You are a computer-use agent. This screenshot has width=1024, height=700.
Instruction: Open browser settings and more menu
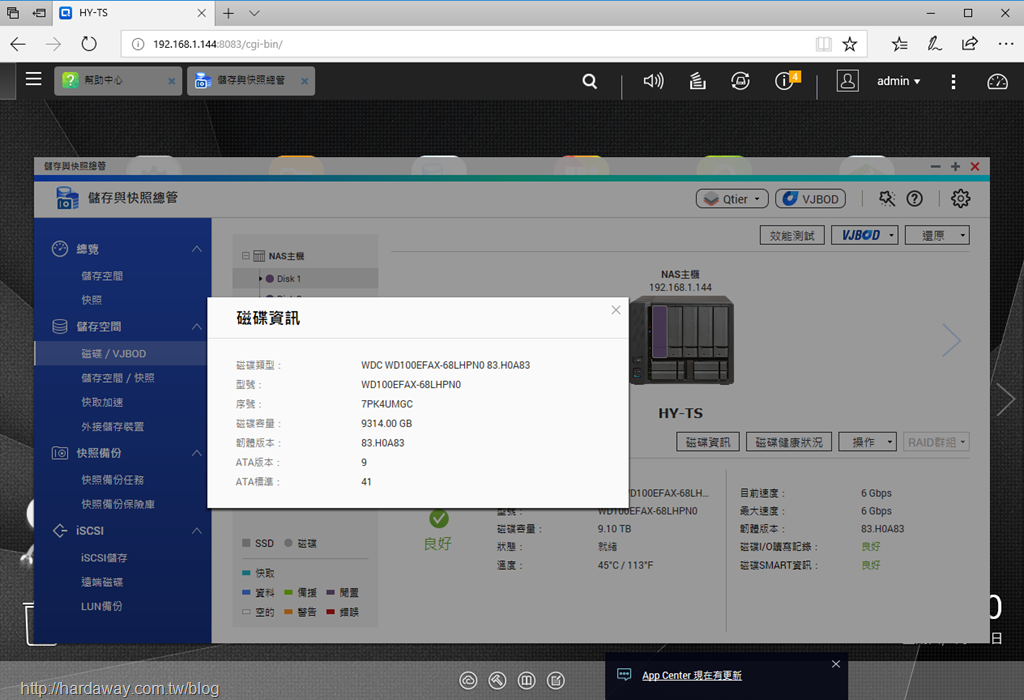(1006, 44)
